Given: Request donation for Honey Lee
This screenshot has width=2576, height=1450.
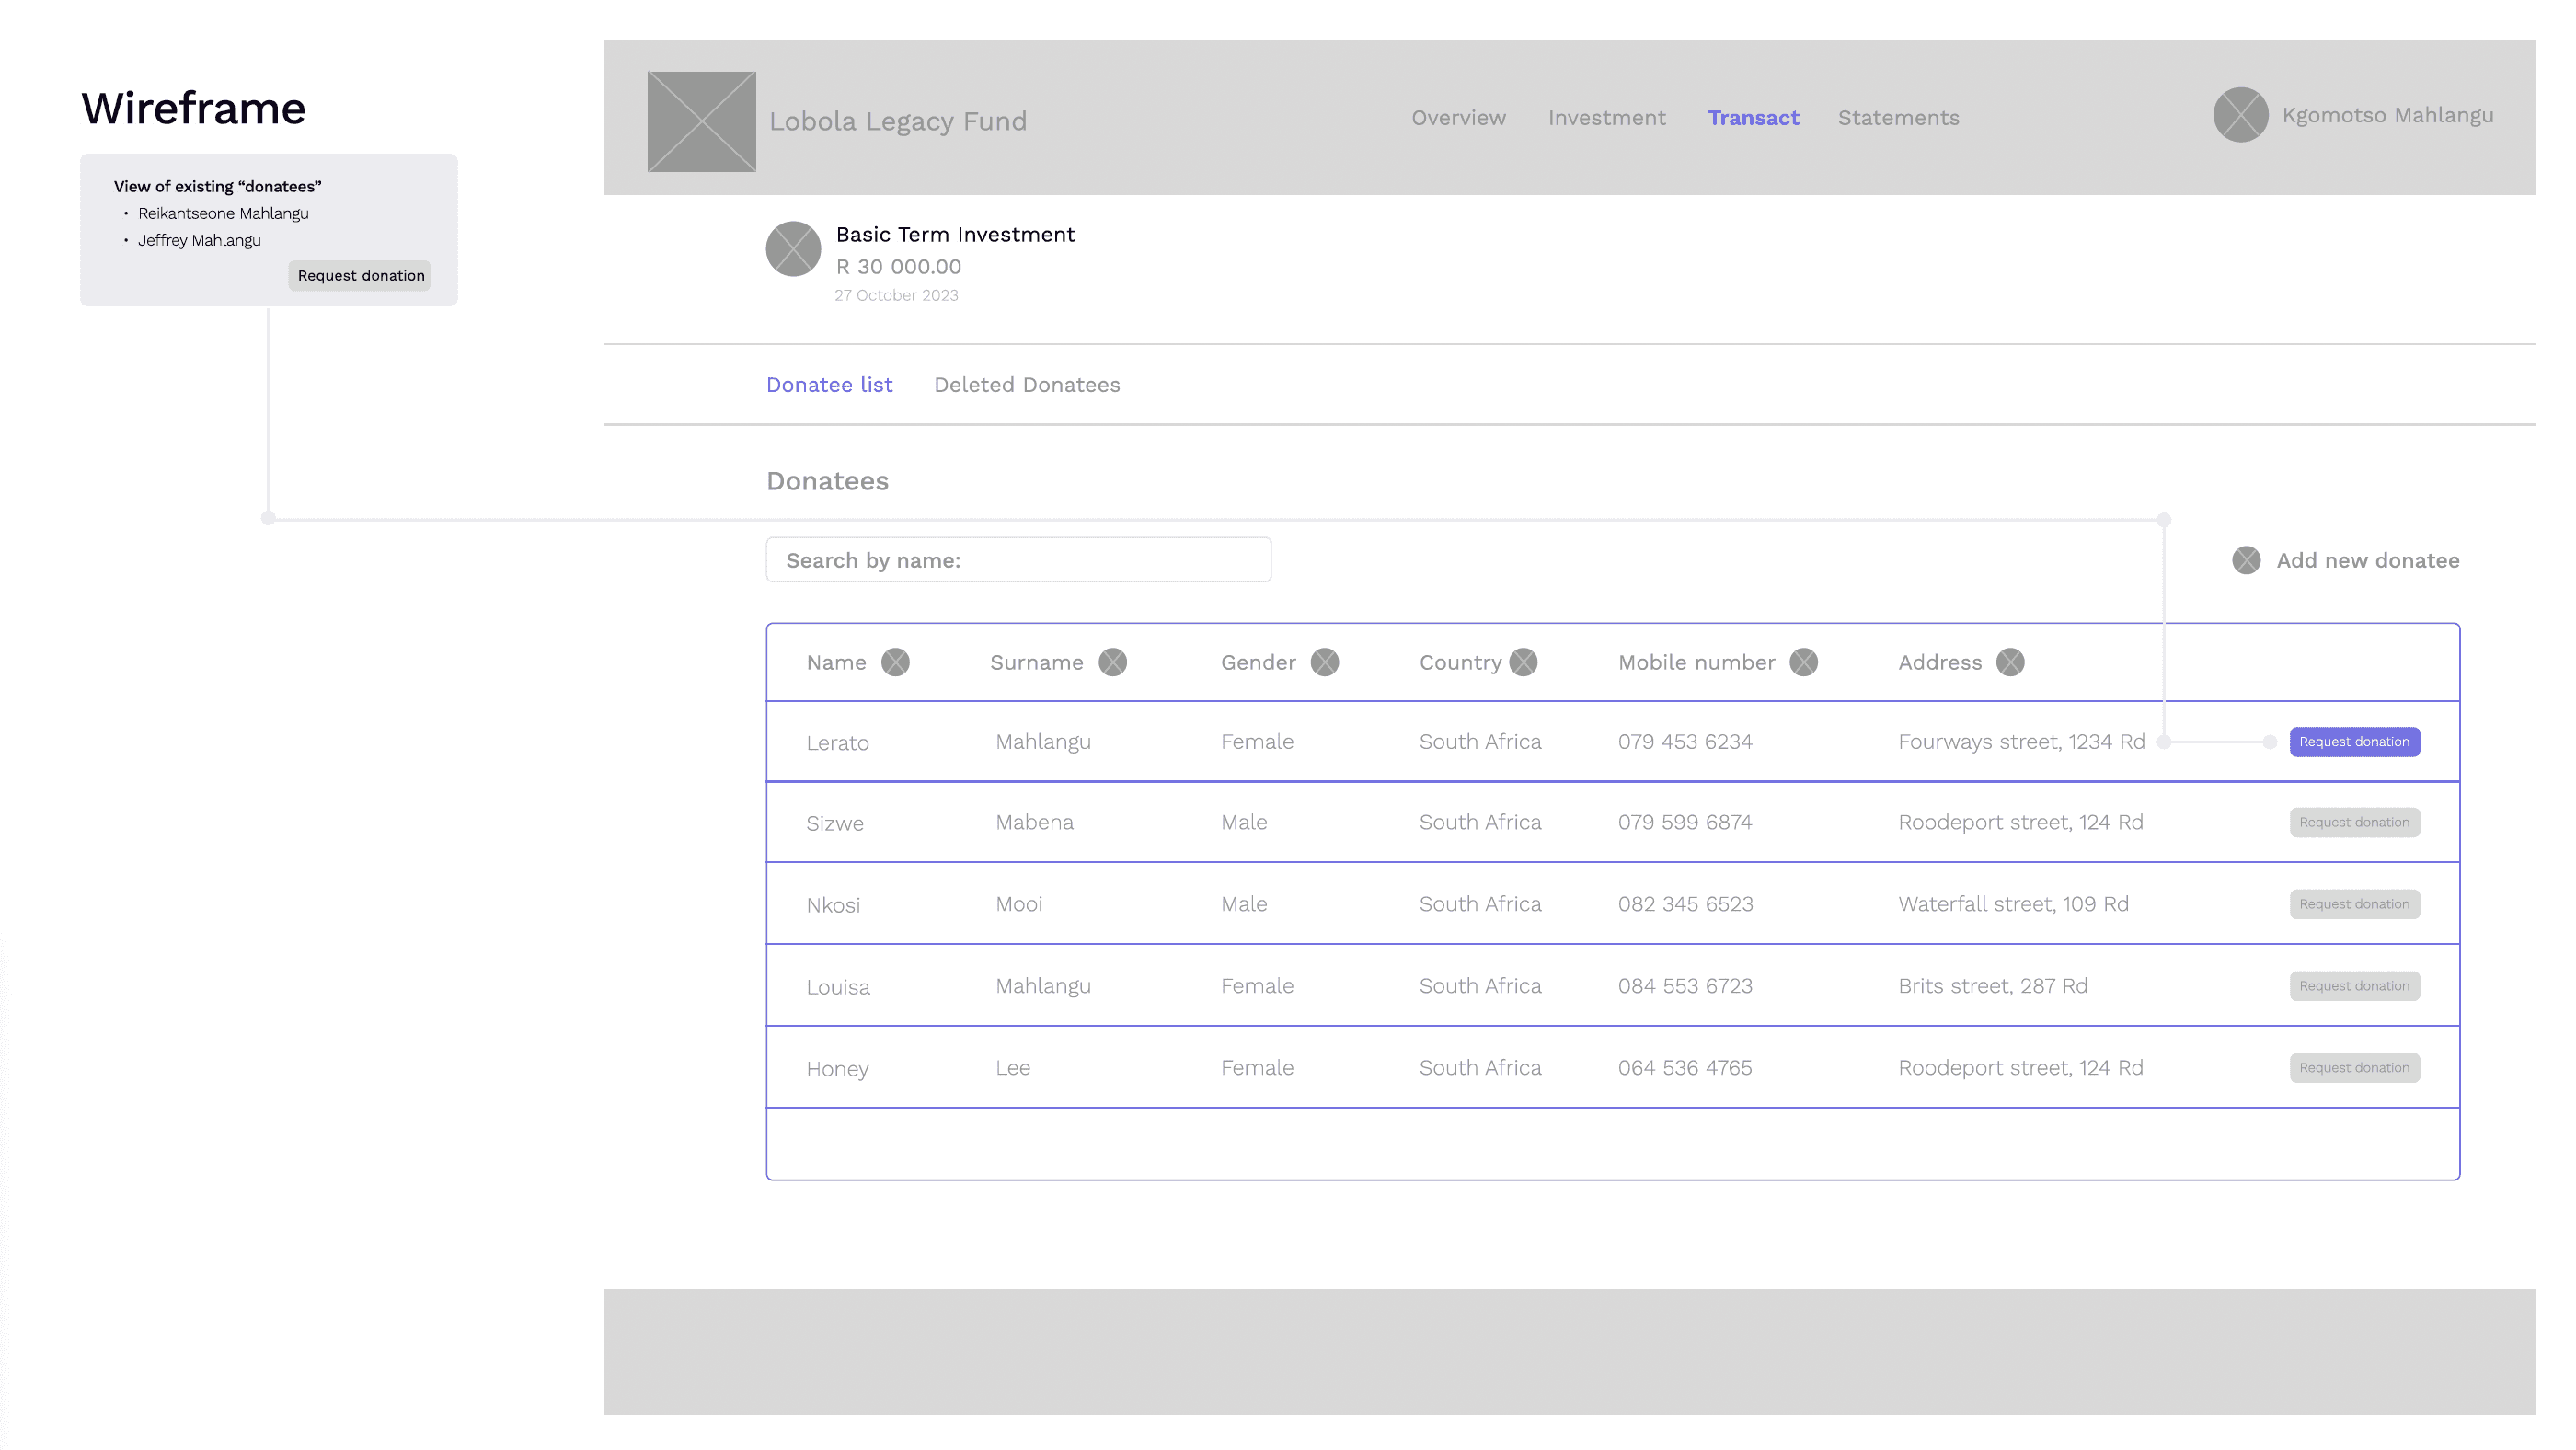Looking at the screenshot, I should click(2354, 1068).
